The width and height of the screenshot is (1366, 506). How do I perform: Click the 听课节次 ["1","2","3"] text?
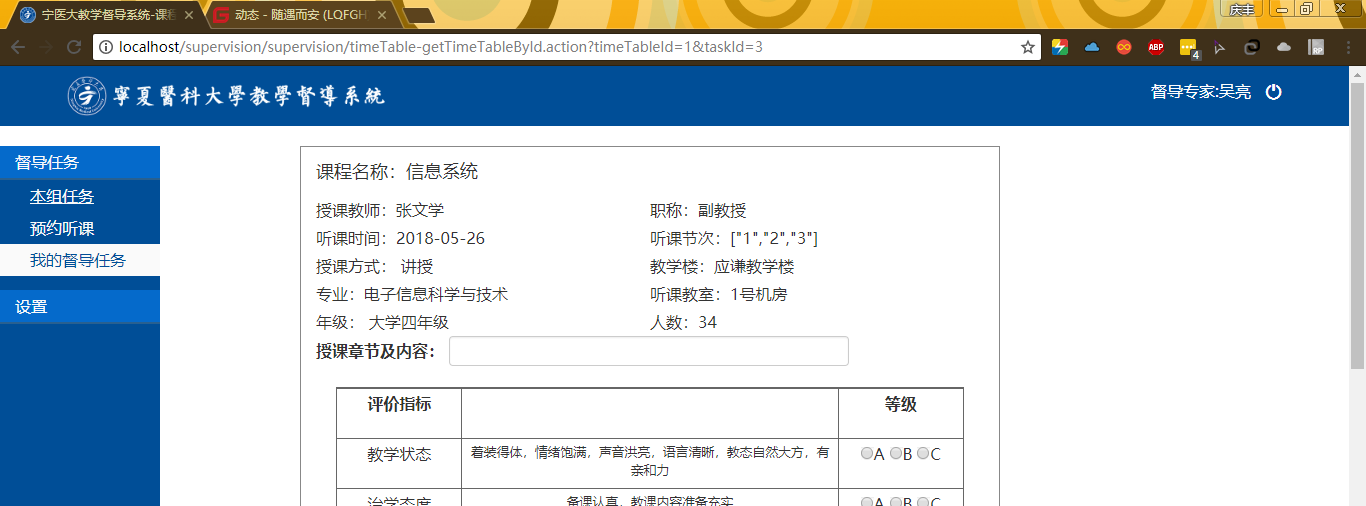[734, 239]
